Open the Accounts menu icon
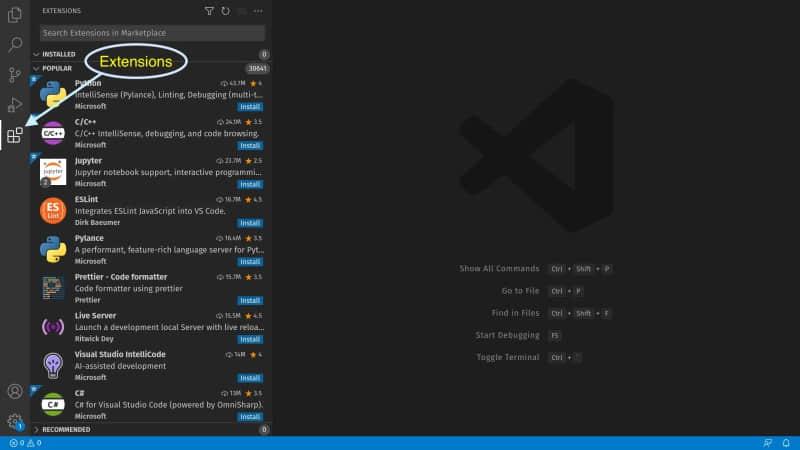This screenshot has height=450, width=800. 15,391
